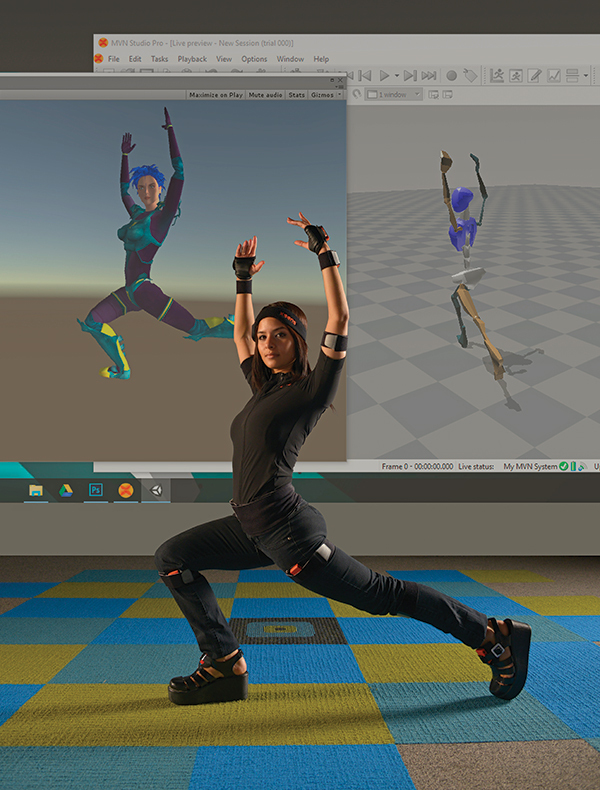Open File Explorer from the taskbar
The image size is (600, 790).
click(35, 490)
